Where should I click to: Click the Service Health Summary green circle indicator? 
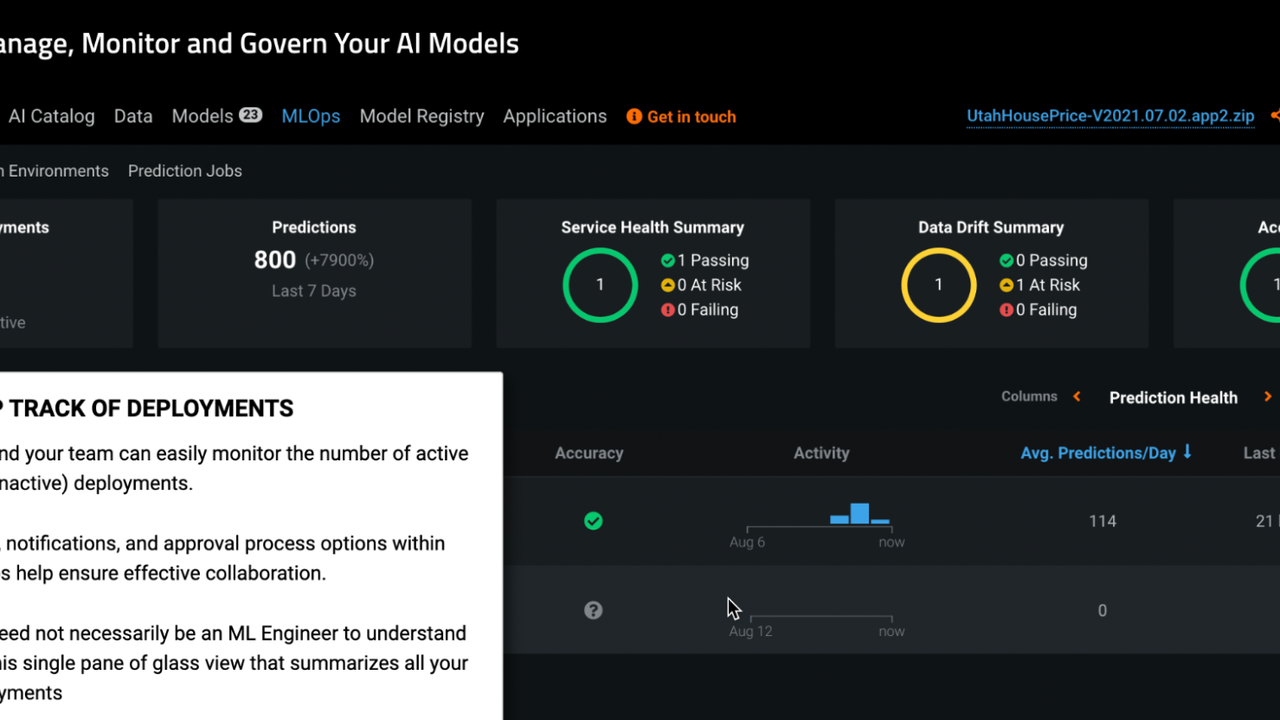click(600, 285)
